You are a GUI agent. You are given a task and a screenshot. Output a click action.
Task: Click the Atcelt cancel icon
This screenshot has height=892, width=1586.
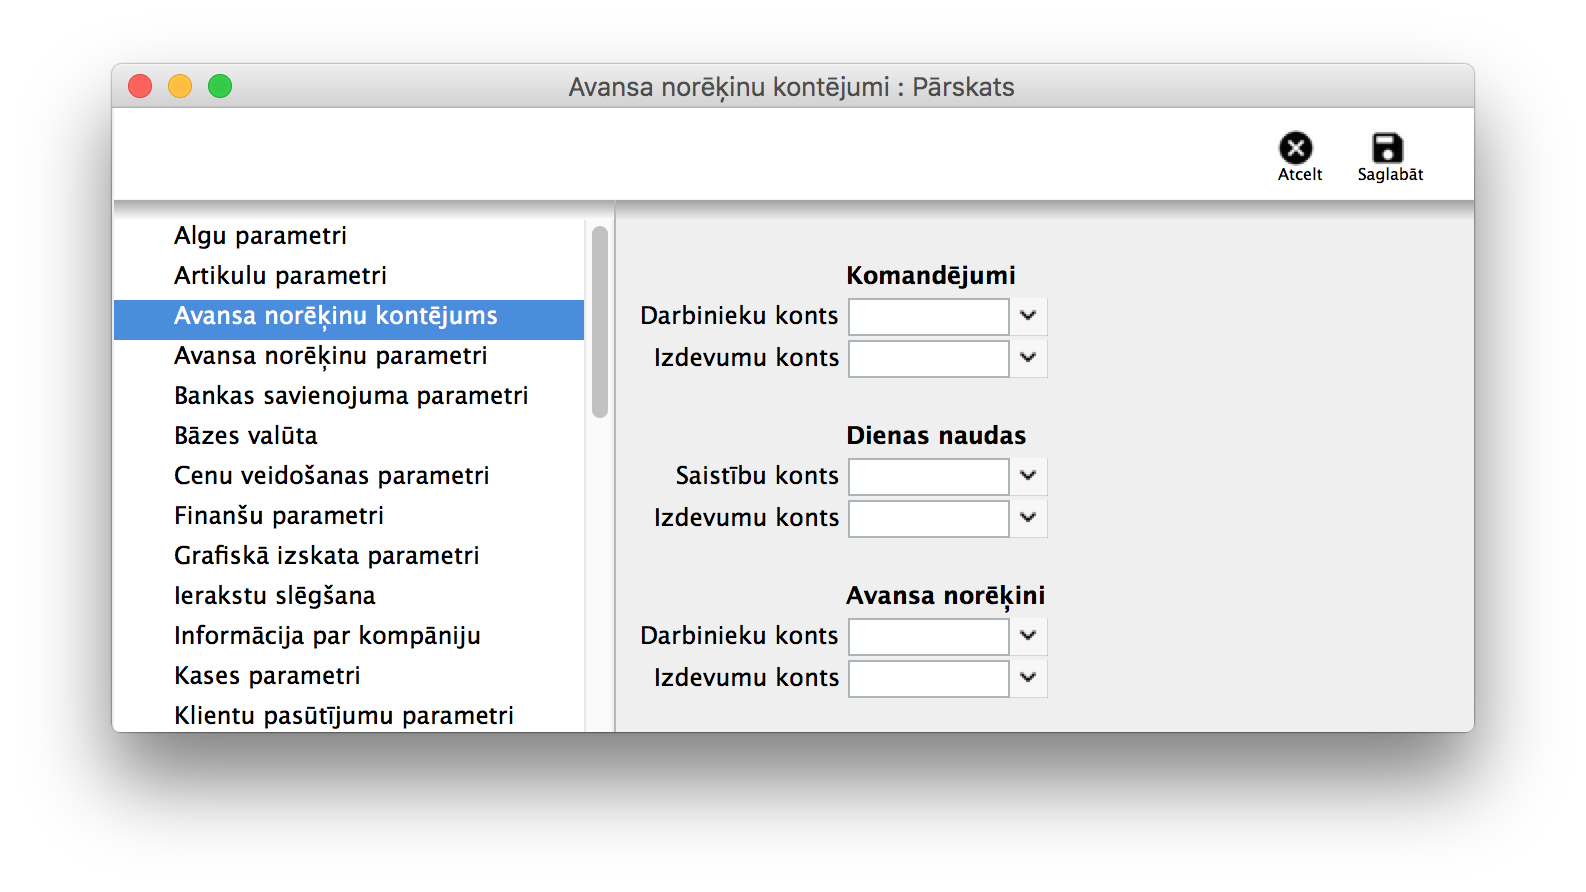point(1296,149)
